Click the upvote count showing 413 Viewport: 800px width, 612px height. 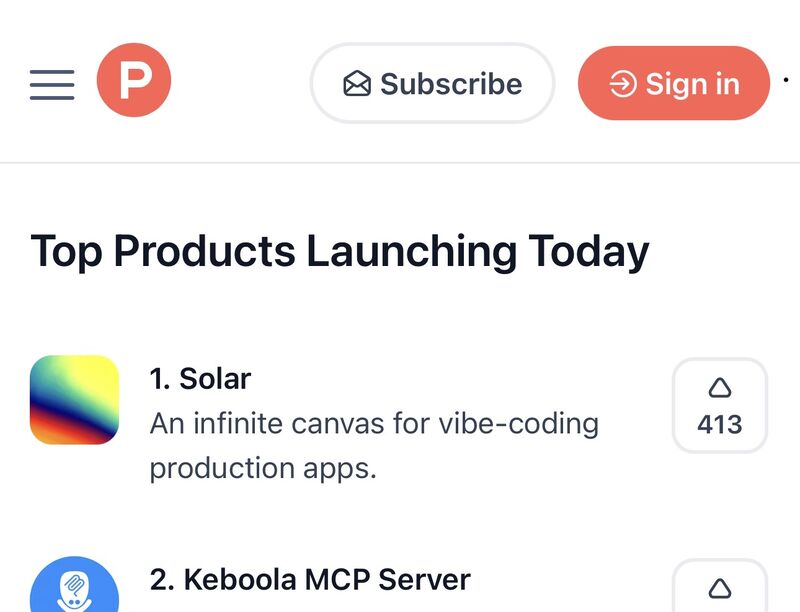tap(721, 424)
